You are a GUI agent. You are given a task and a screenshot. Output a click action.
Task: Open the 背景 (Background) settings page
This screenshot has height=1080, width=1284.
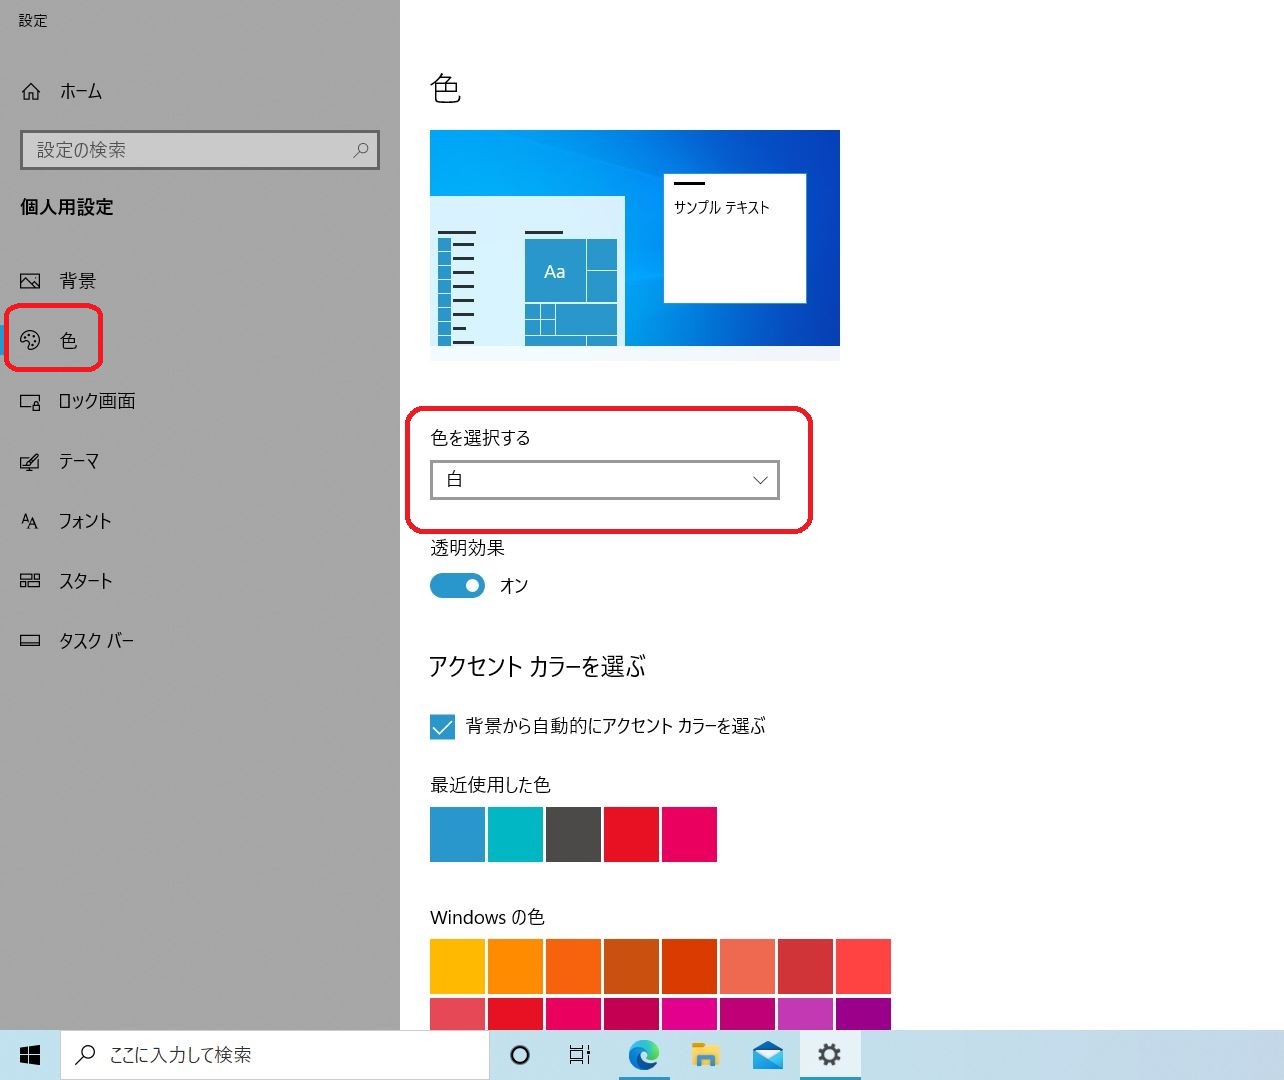76,281
